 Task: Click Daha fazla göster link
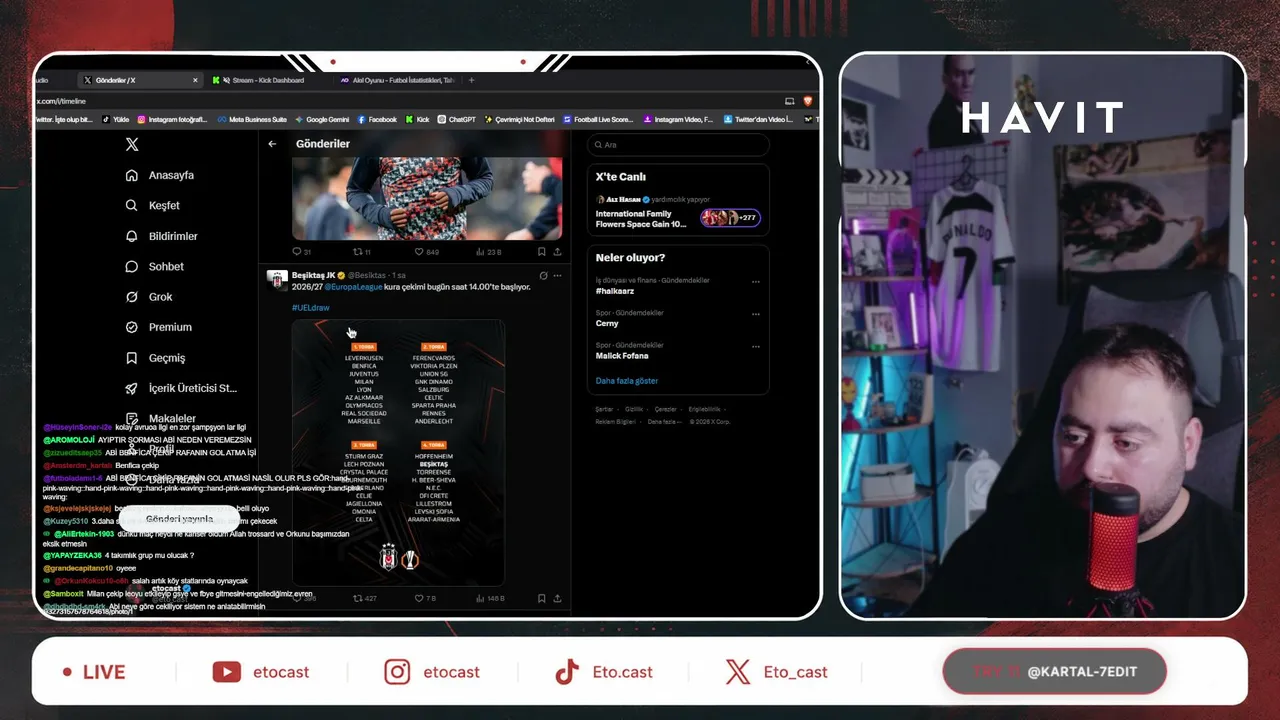pos(627,381)
